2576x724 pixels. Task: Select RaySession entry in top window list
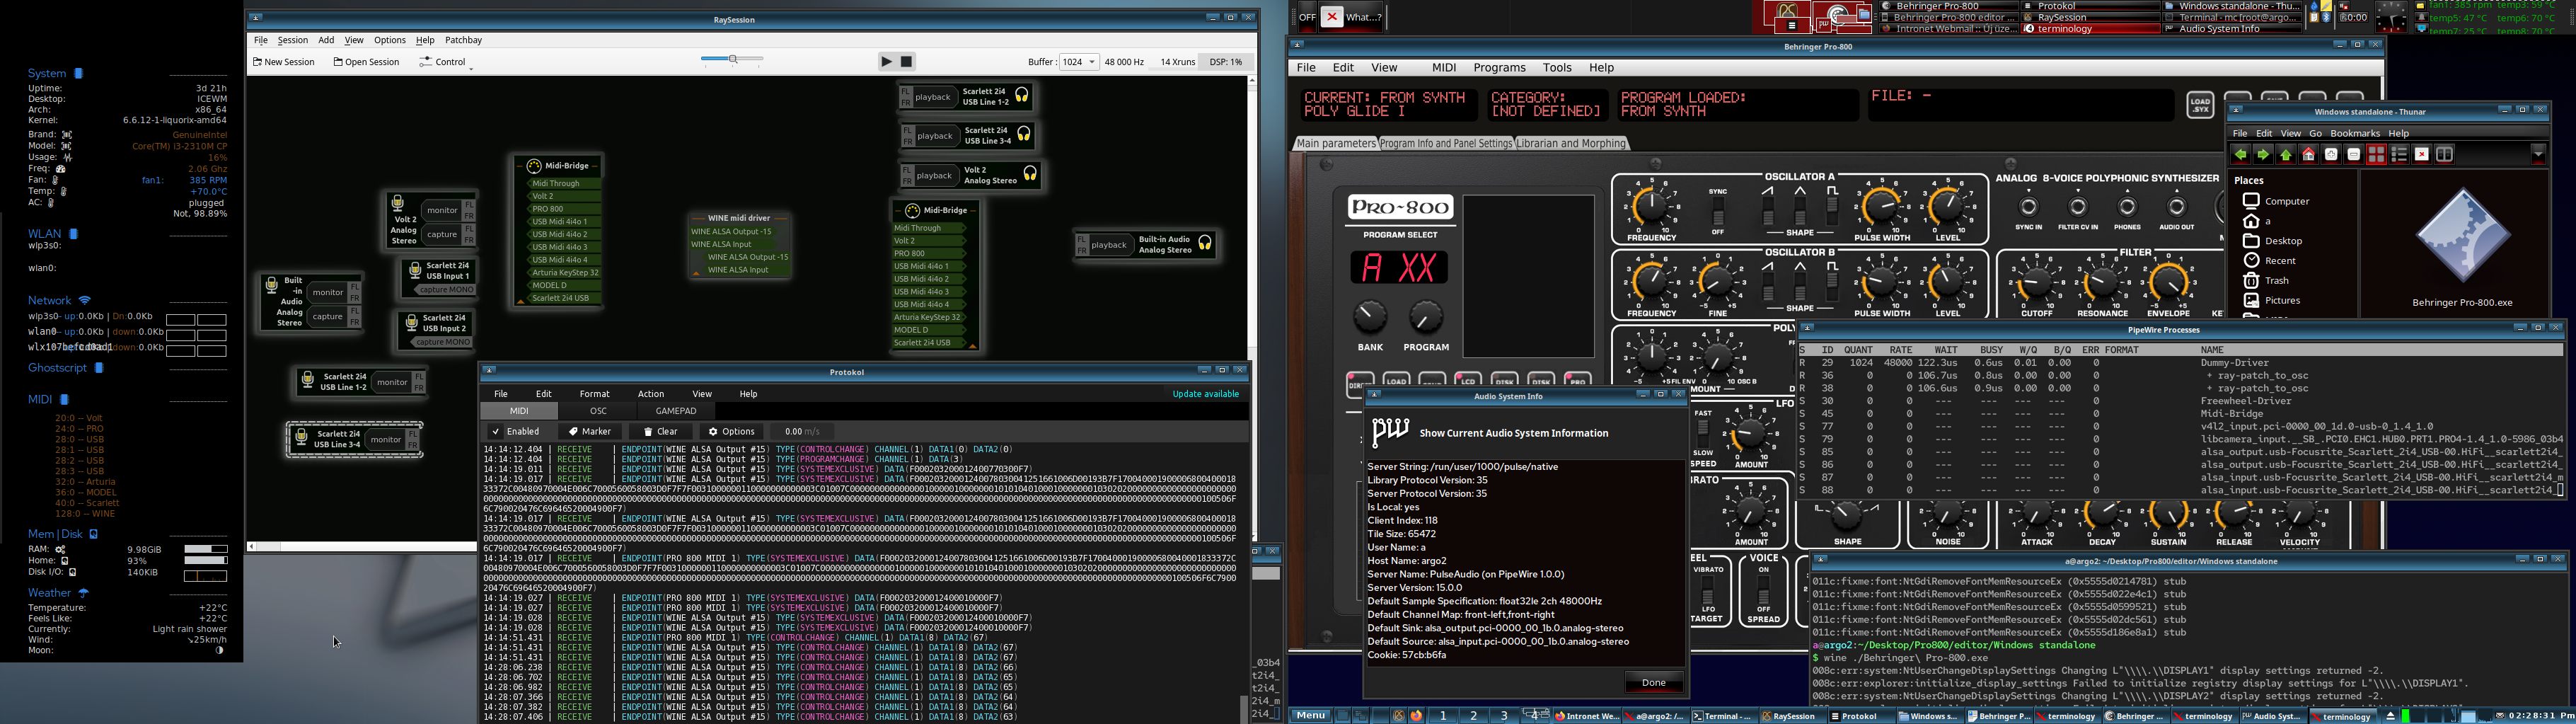[x=2090, y=17]
